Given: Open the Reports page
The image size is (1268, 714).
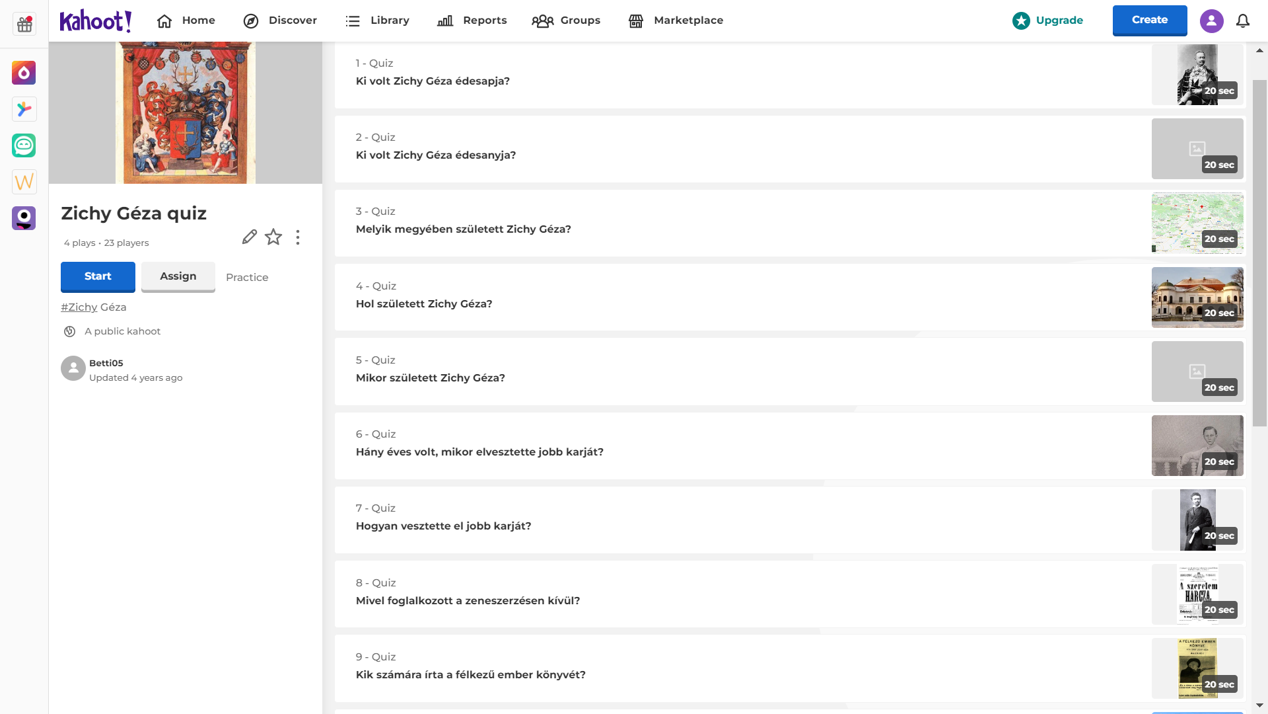Looking at the screenshot, I should (x=472, y=21).
